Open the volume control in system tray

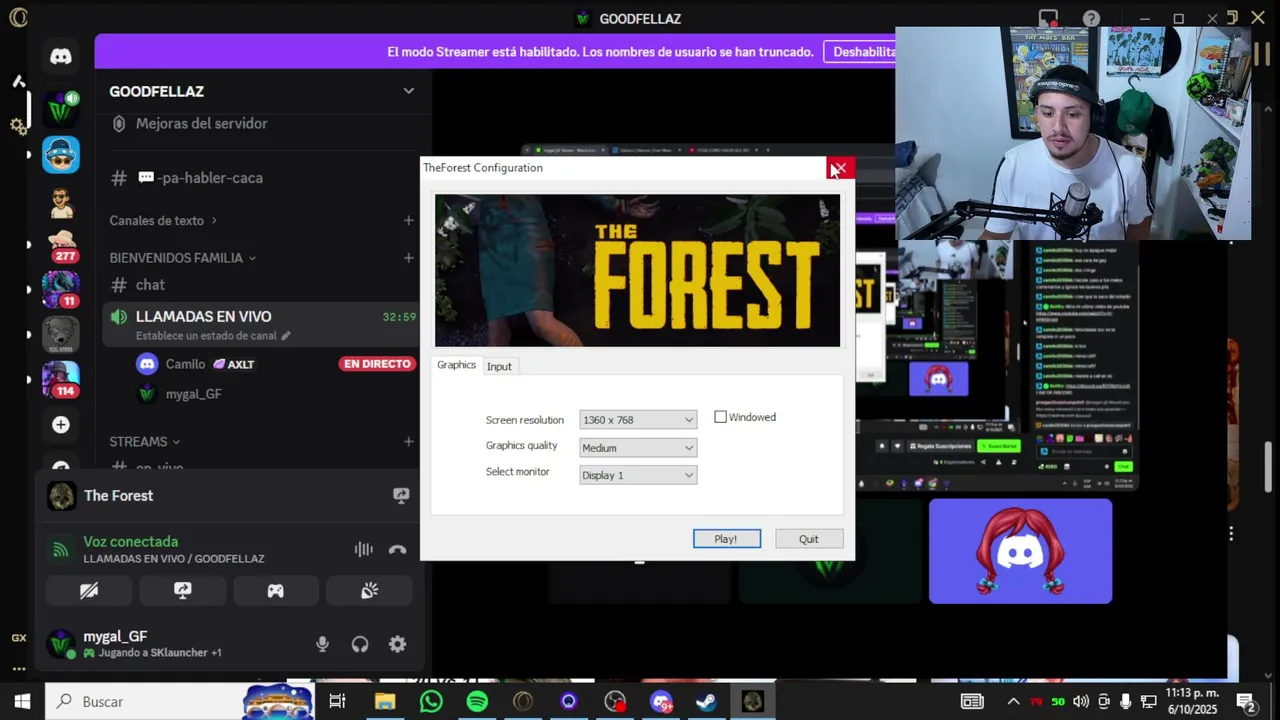1080,702
